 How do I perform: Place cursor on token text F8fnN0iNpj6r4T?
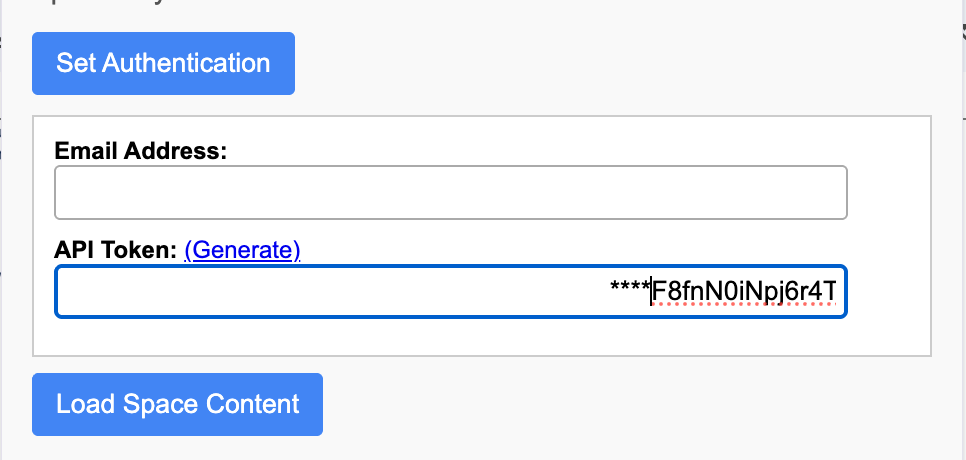pyautogui.click(x=743, y=292)
